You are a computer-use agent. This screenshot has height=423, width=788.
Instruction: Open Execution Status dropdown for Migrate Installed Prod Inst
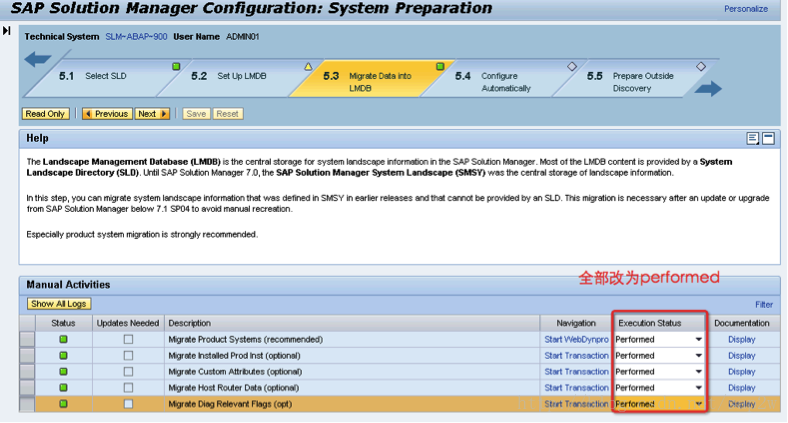coord(699,356)
